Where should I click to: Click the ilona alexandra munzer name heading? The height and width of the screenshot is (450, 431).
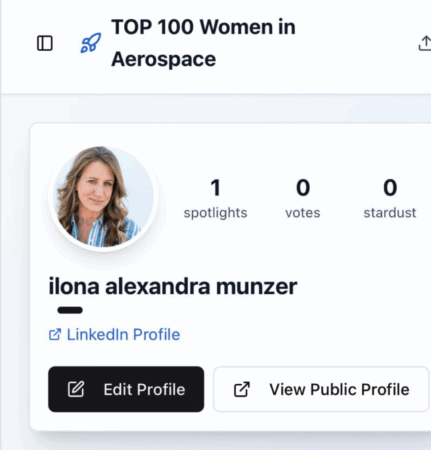[x=173, y=286]
